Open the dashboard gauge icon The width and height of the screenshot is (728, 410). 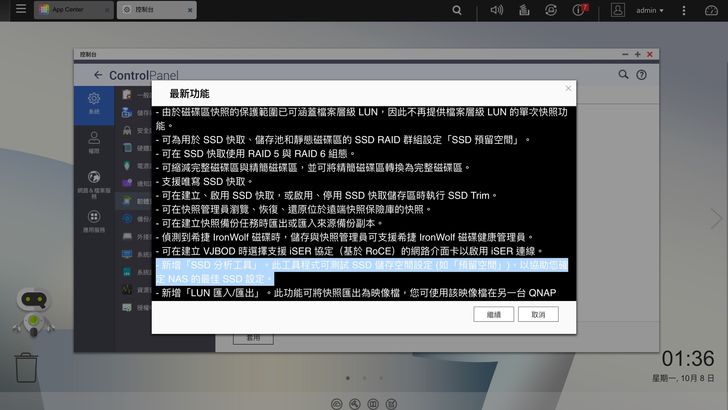point(711,10)
